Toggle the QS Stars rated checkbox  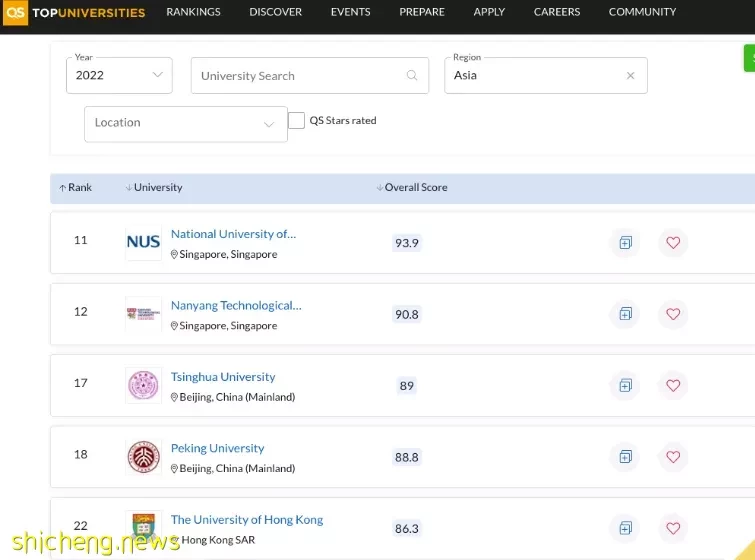[296, 120]
